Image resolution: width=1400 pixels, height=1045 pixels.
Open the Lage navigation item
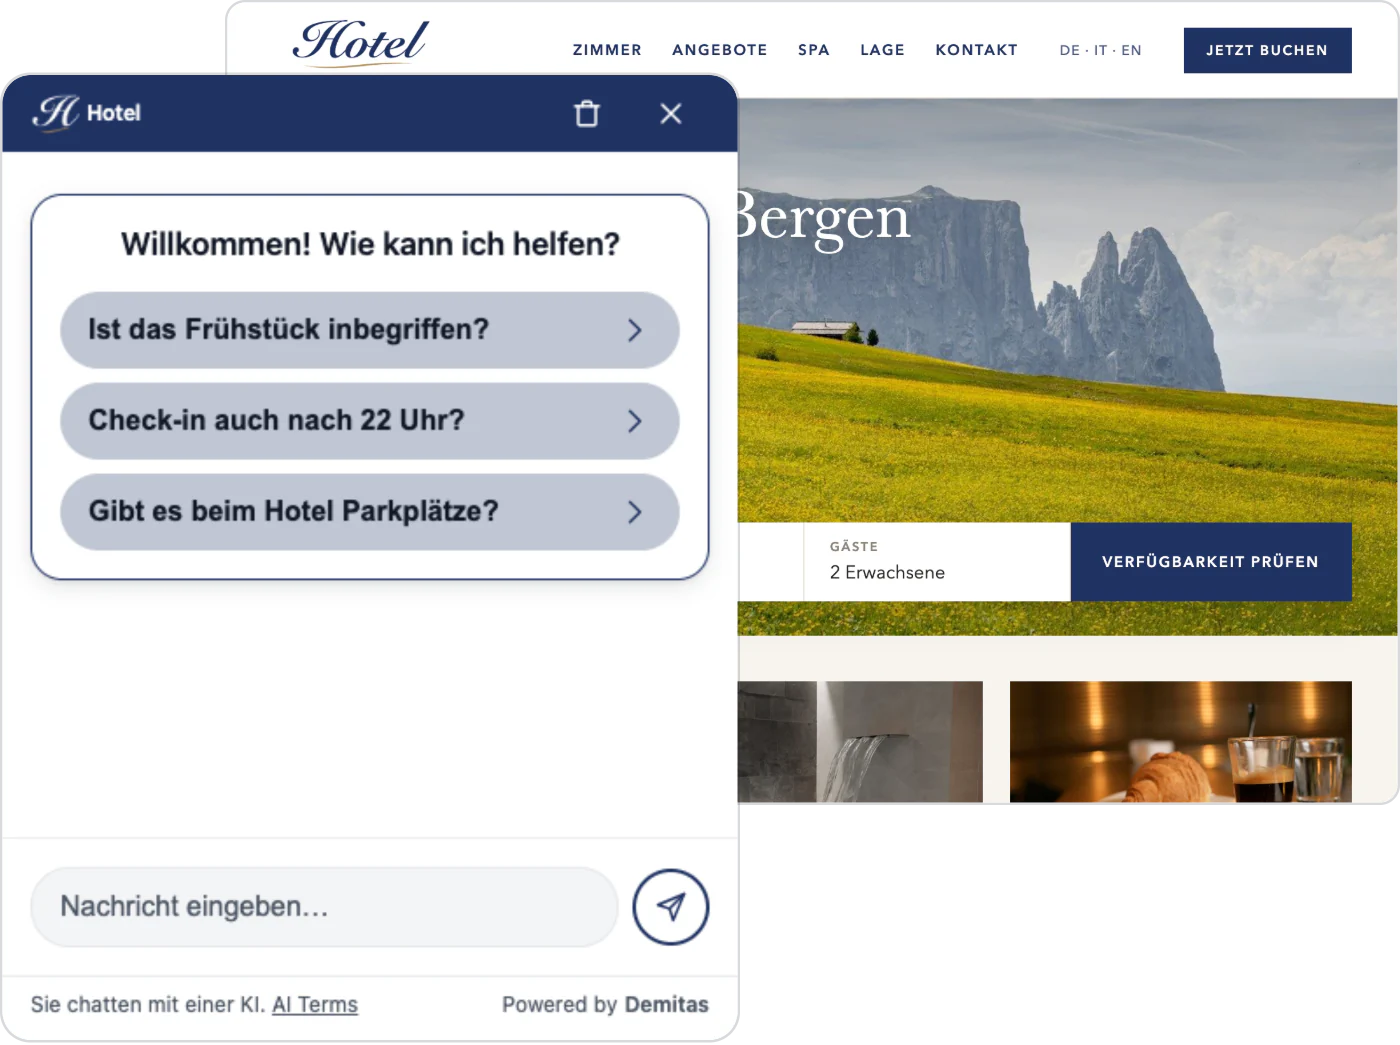point(882,50)
